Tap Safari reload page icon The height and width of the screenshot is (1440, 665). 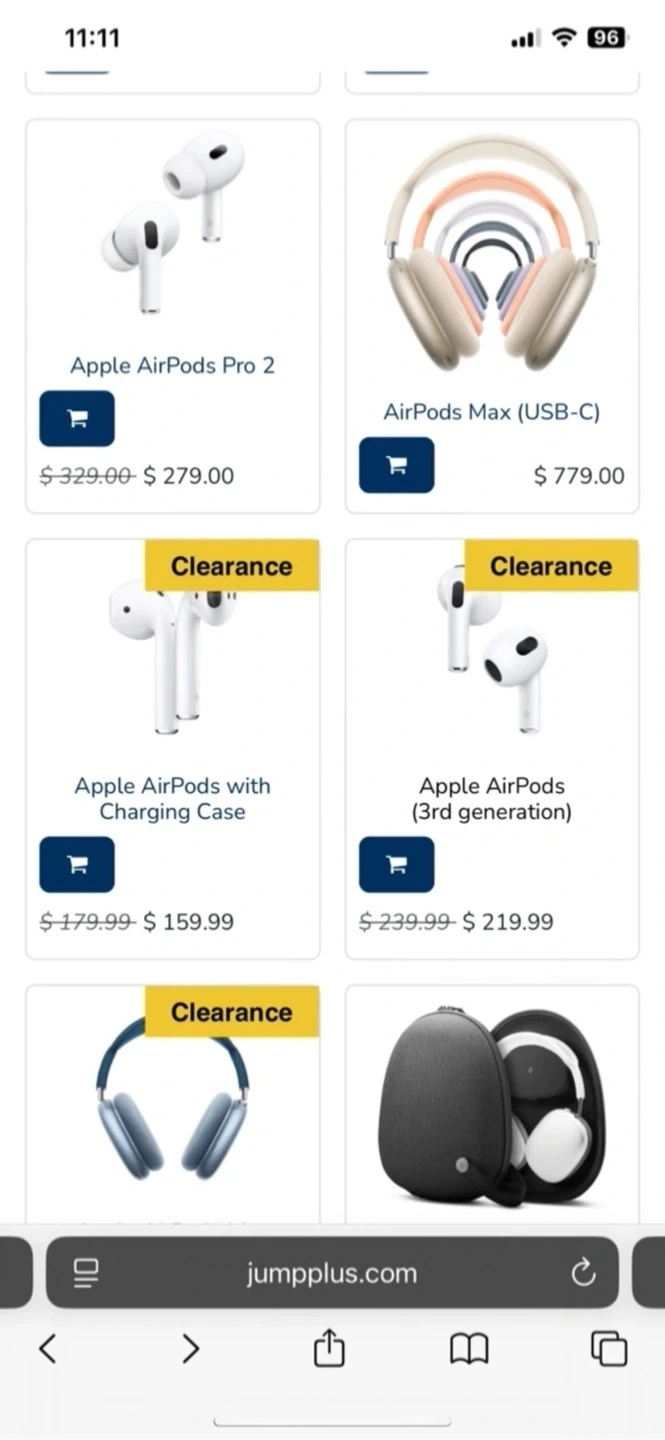(x=582, y=1273)
